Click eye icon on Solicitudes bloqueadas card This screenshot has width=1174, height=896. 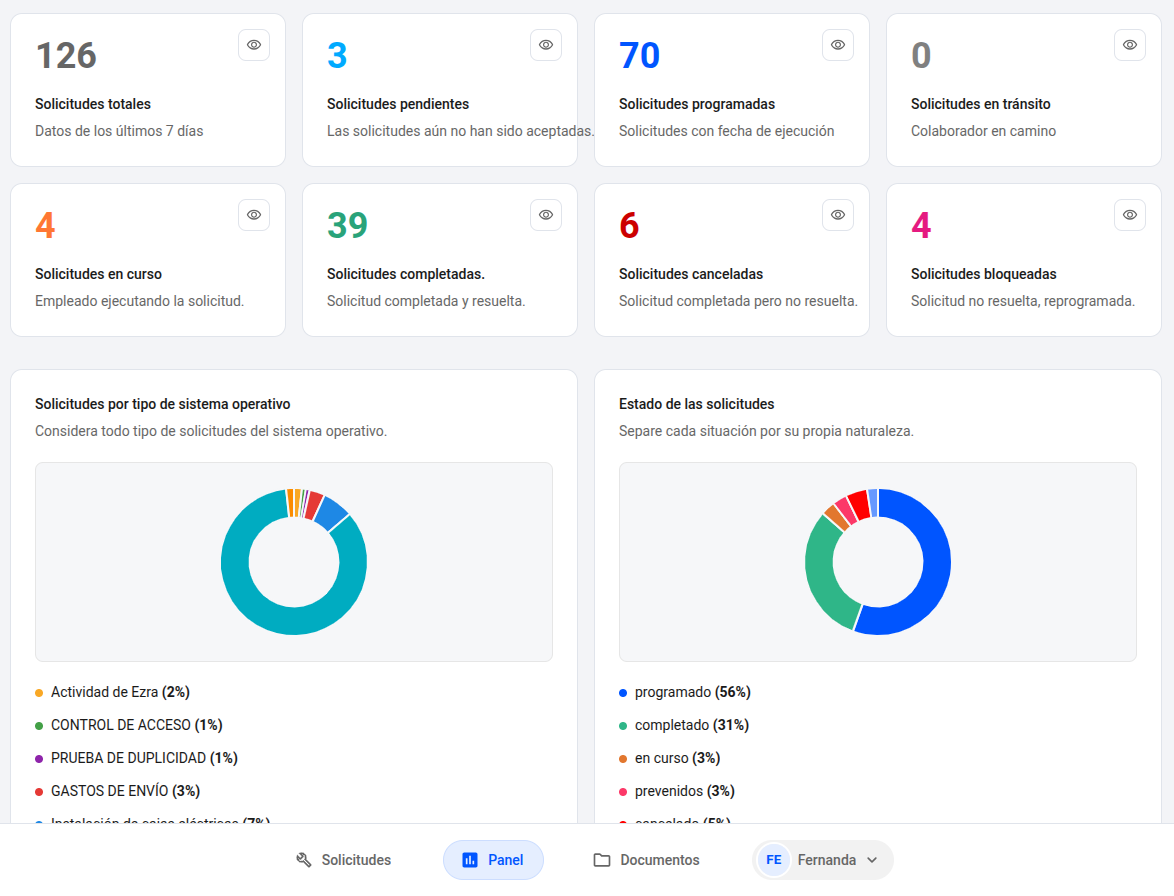pos(1130,215)
